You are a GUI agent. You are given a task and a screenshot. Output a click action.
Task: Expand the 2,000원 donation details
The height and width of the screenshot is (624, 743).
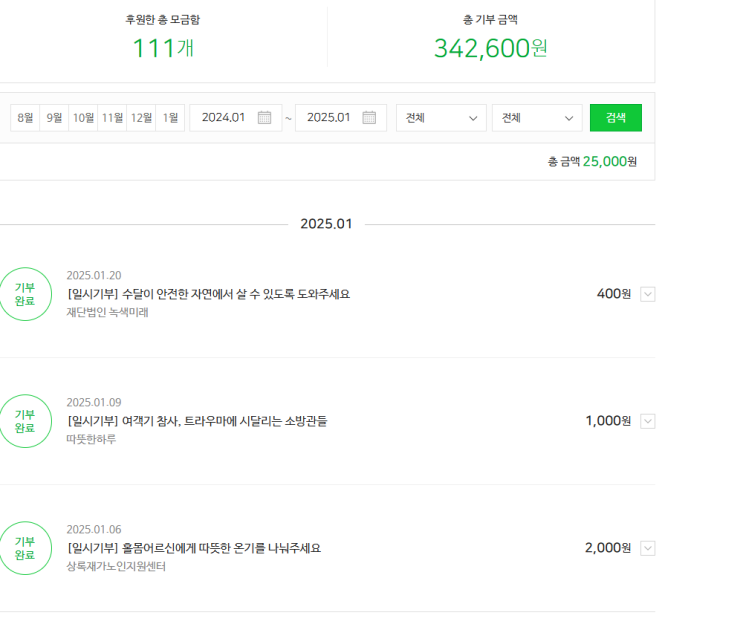pos(647,548)
